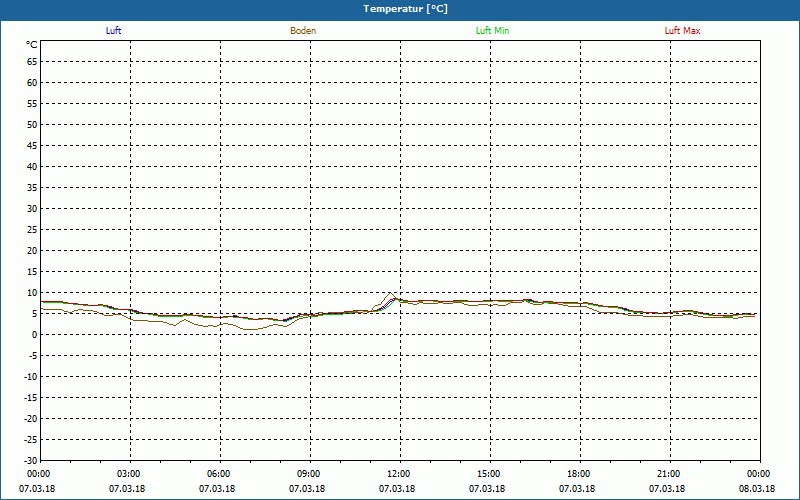800x500 pixels.
Task: Click the blue Luft legend label
Action: [x=113, y=31]
